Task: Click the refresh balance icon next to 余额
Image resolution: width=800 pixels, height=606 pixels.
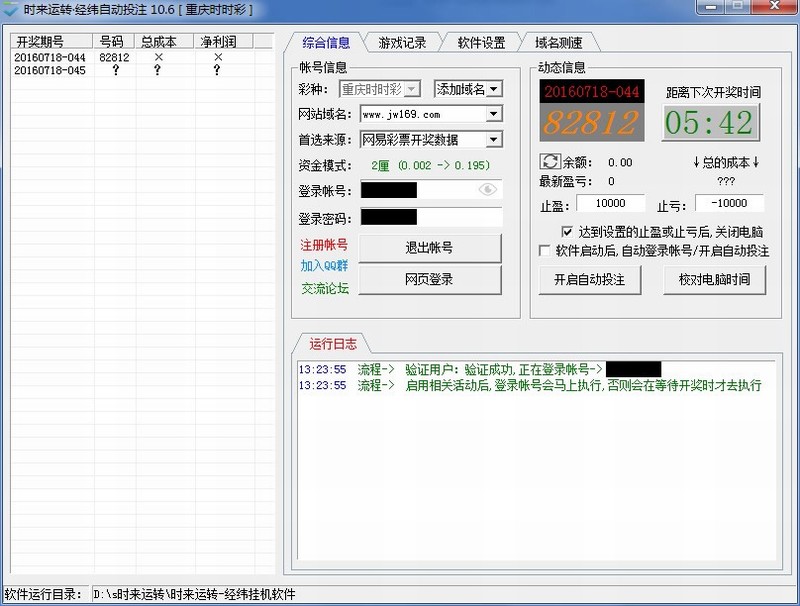Action: [549, 162]
